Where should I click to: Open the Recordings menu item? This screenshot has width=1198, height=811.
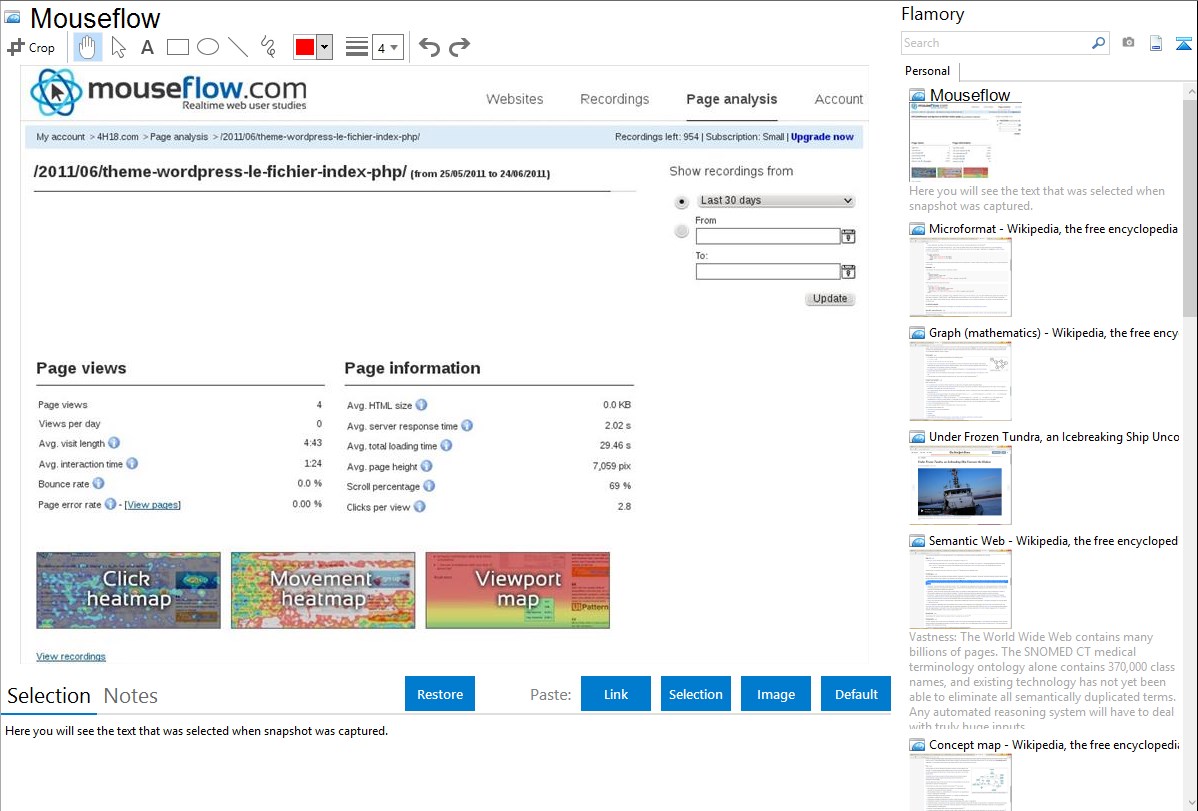coord(614,99)
